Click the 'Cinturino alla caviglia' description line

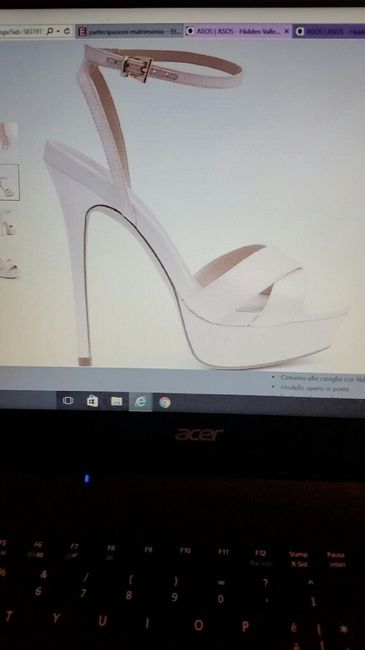coord(323,378)
